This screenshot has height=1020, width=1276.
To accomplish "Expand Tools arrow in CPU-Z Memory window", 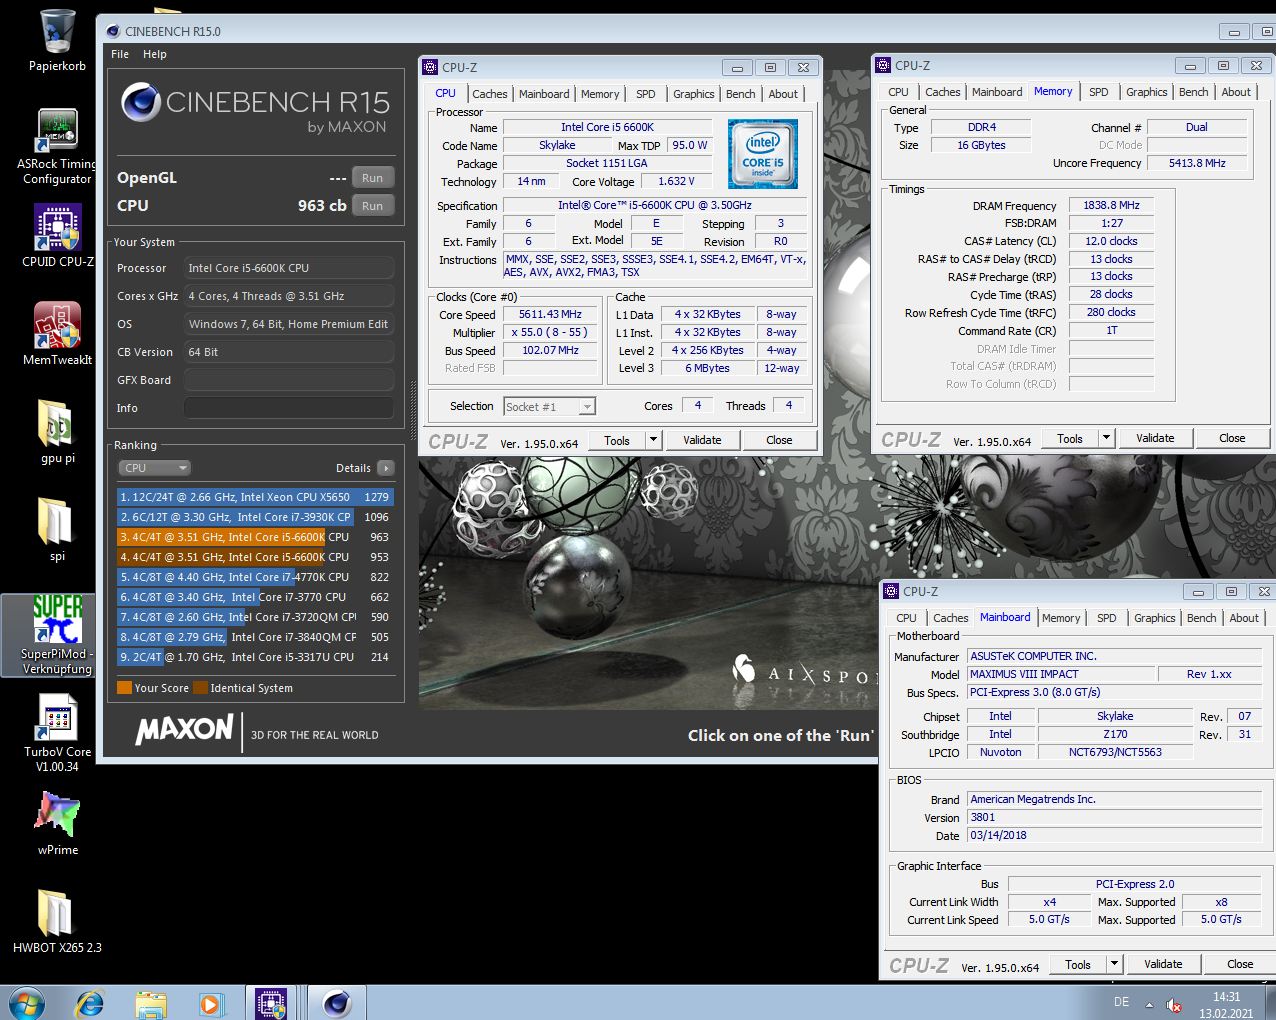I will (1106, 438).
